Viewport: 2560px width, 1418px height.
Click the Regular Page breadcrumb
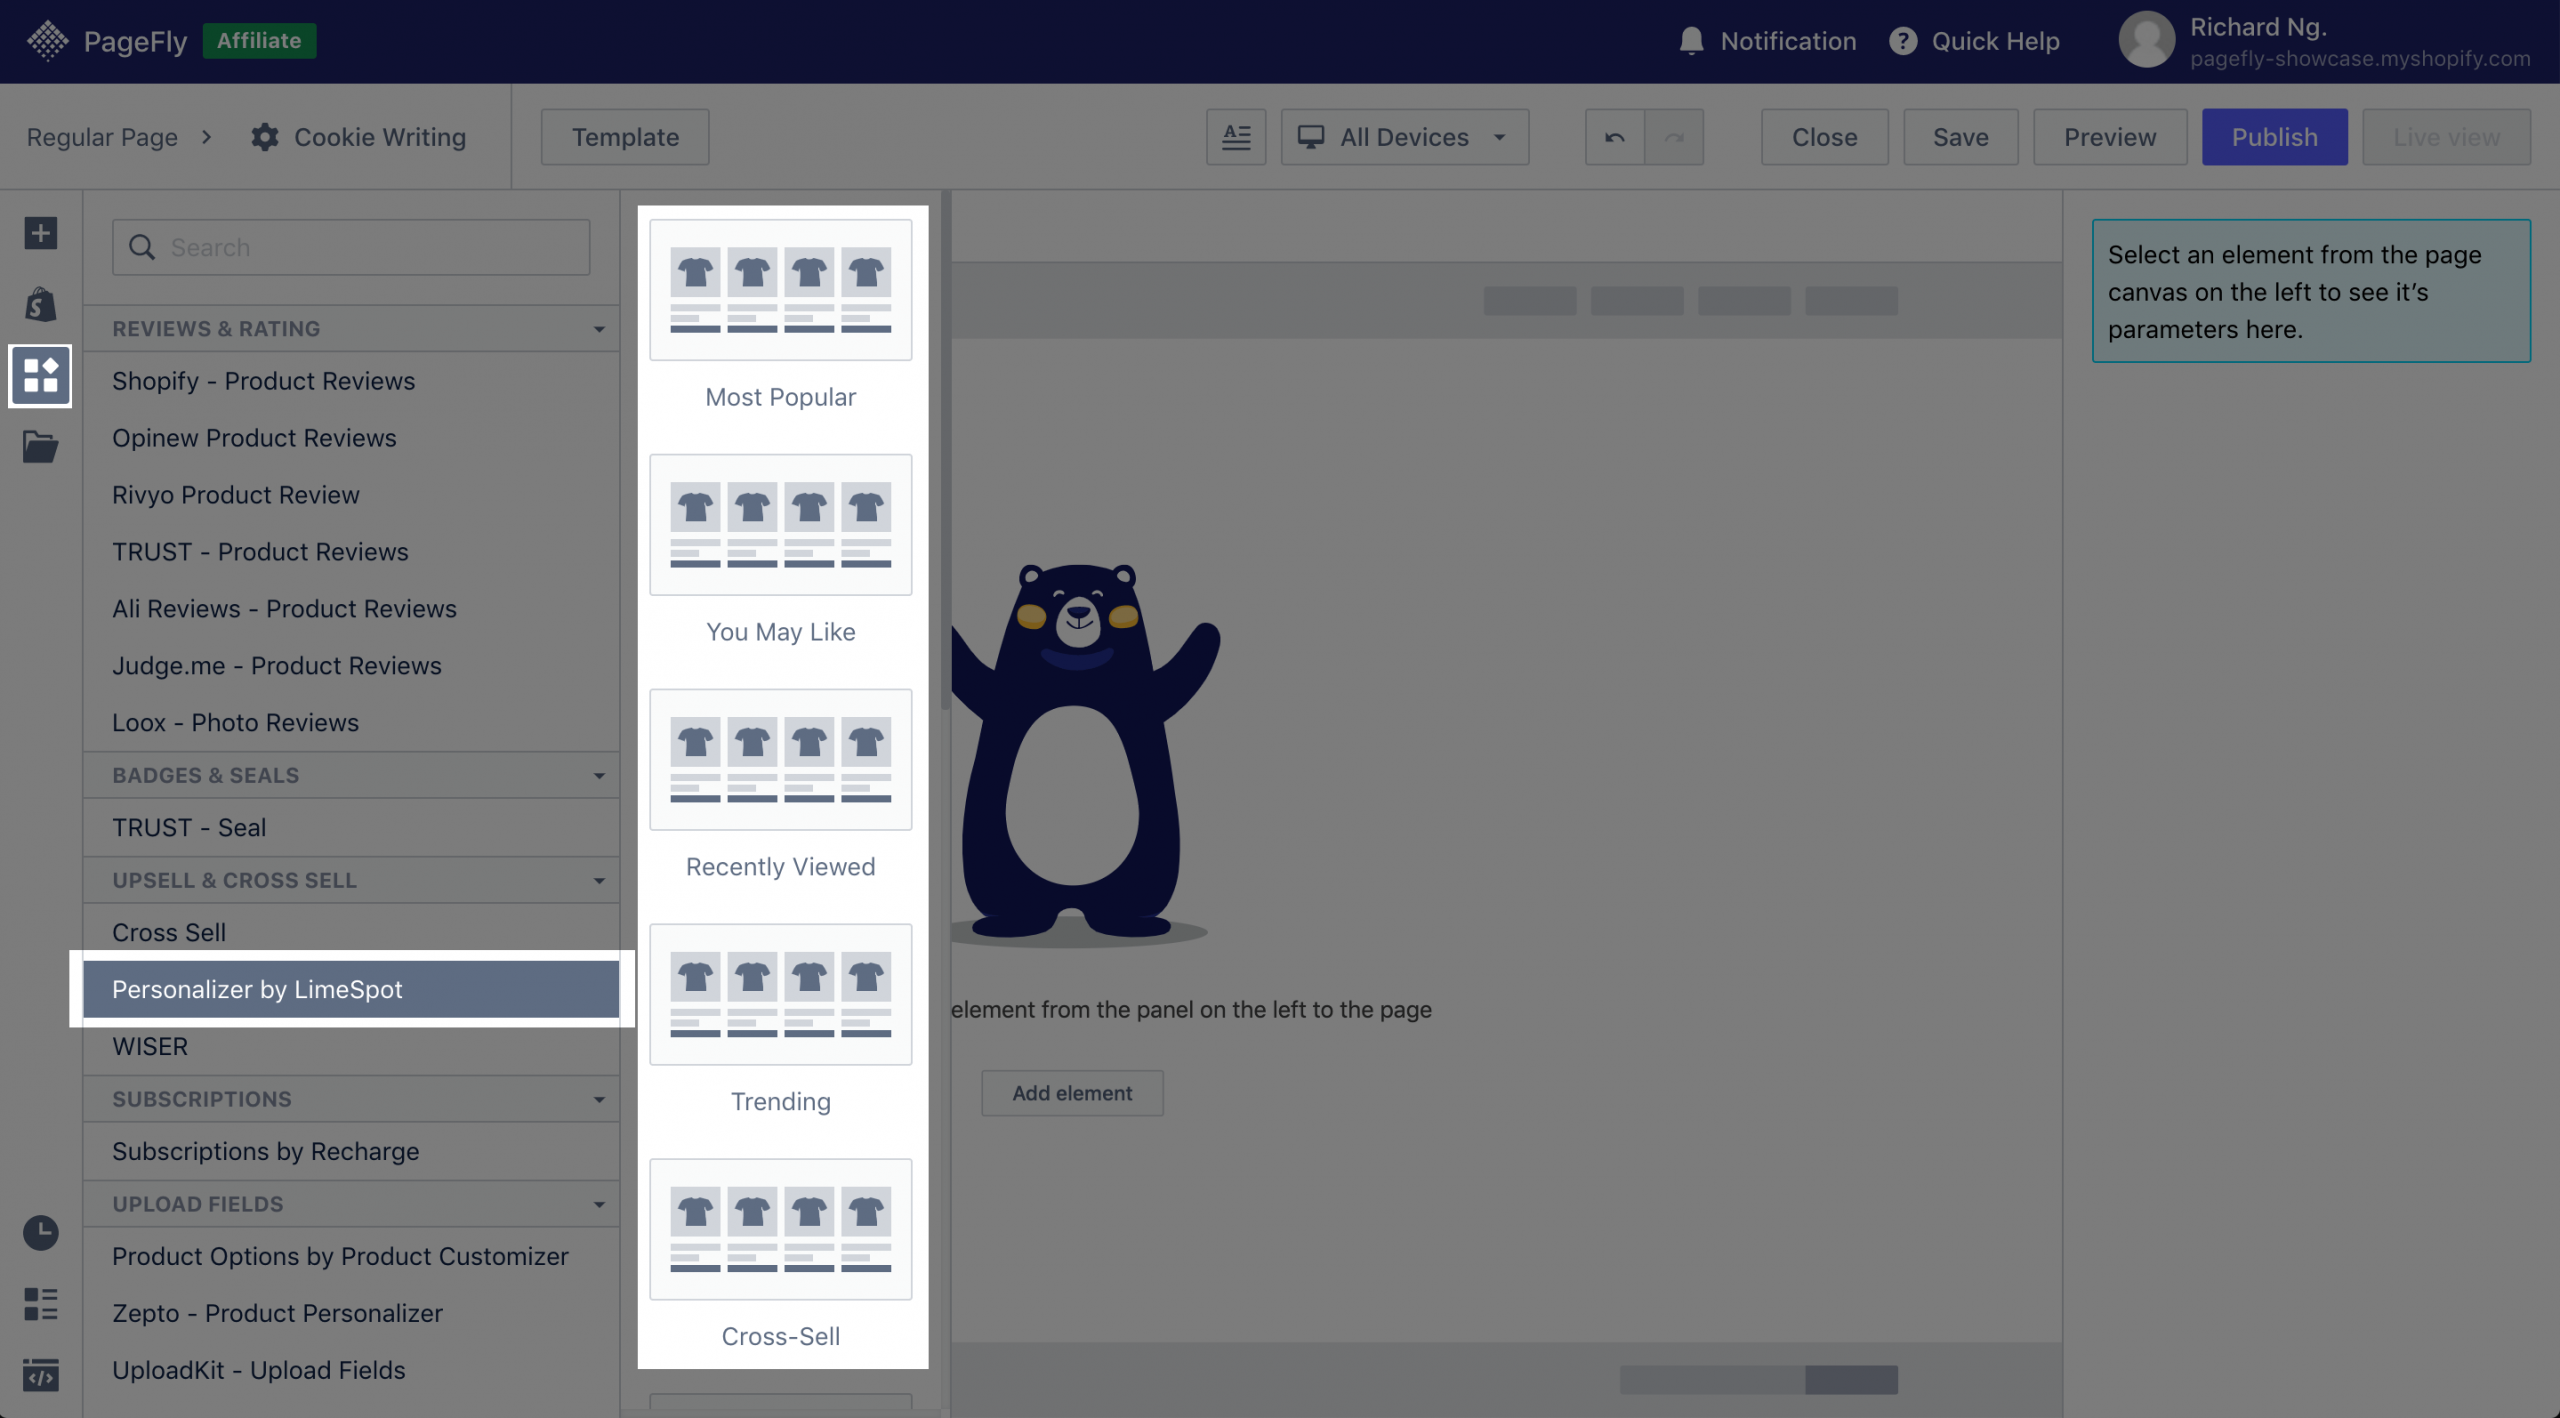[x=102, y=137]
